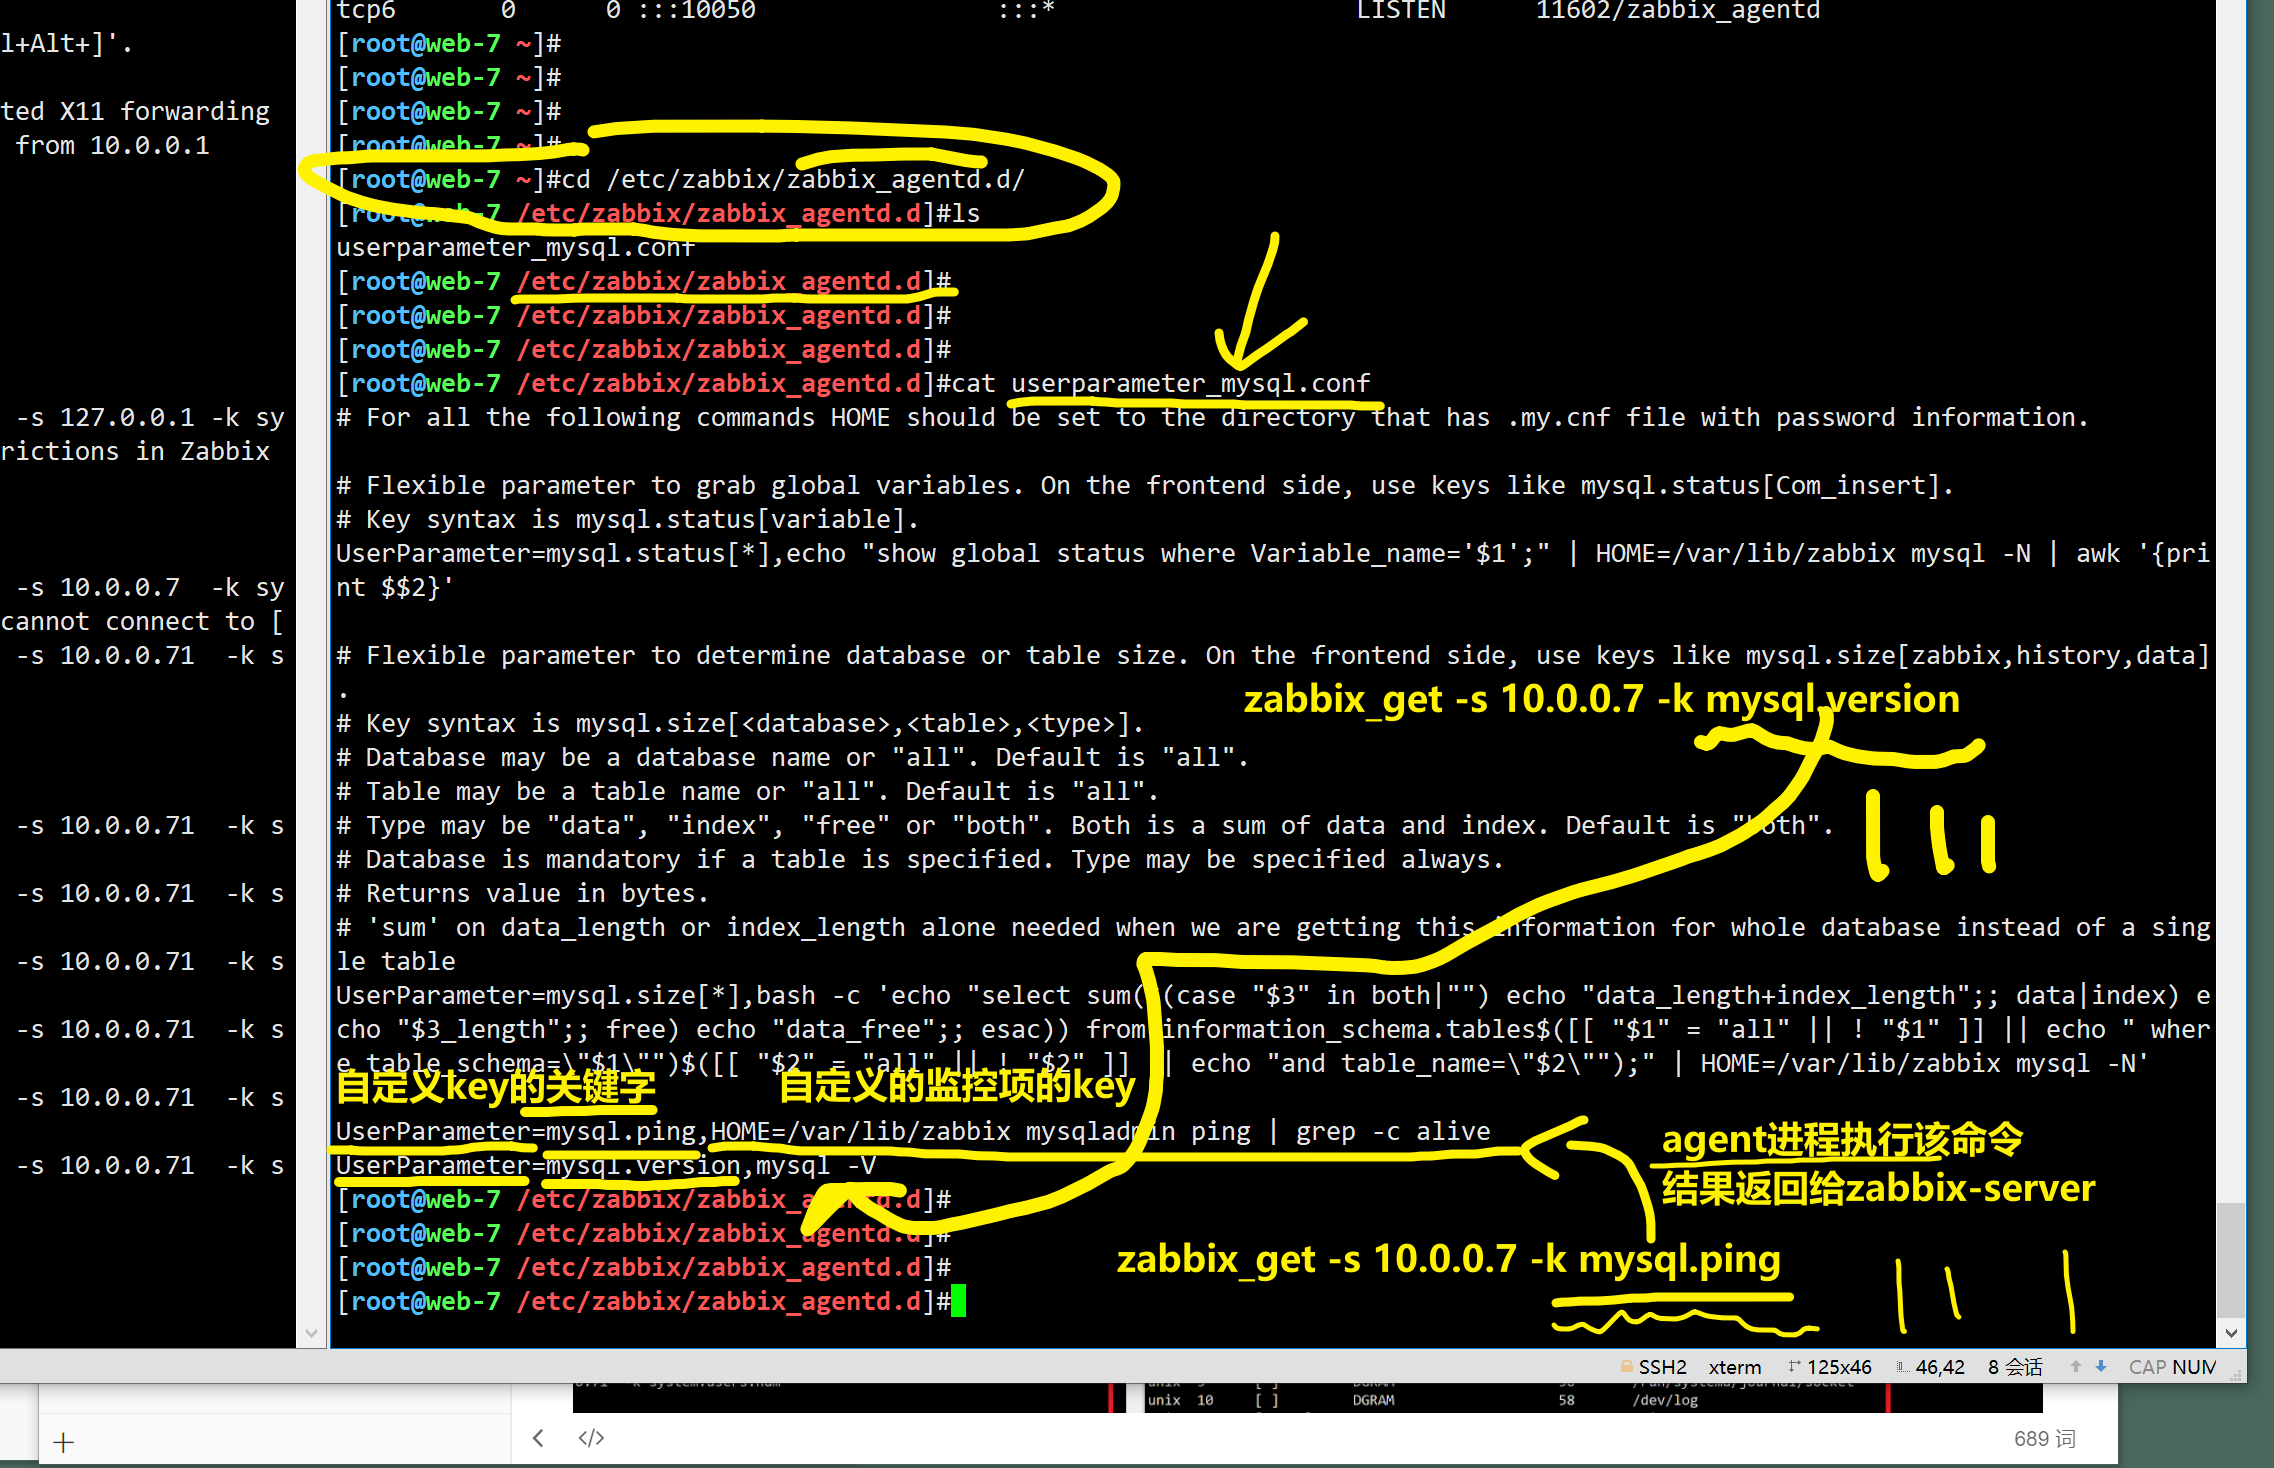Click the down arrow of the right terminal scrollbar
The height and width of the screenshot is (1468, 2274).
point(2231,1333)
